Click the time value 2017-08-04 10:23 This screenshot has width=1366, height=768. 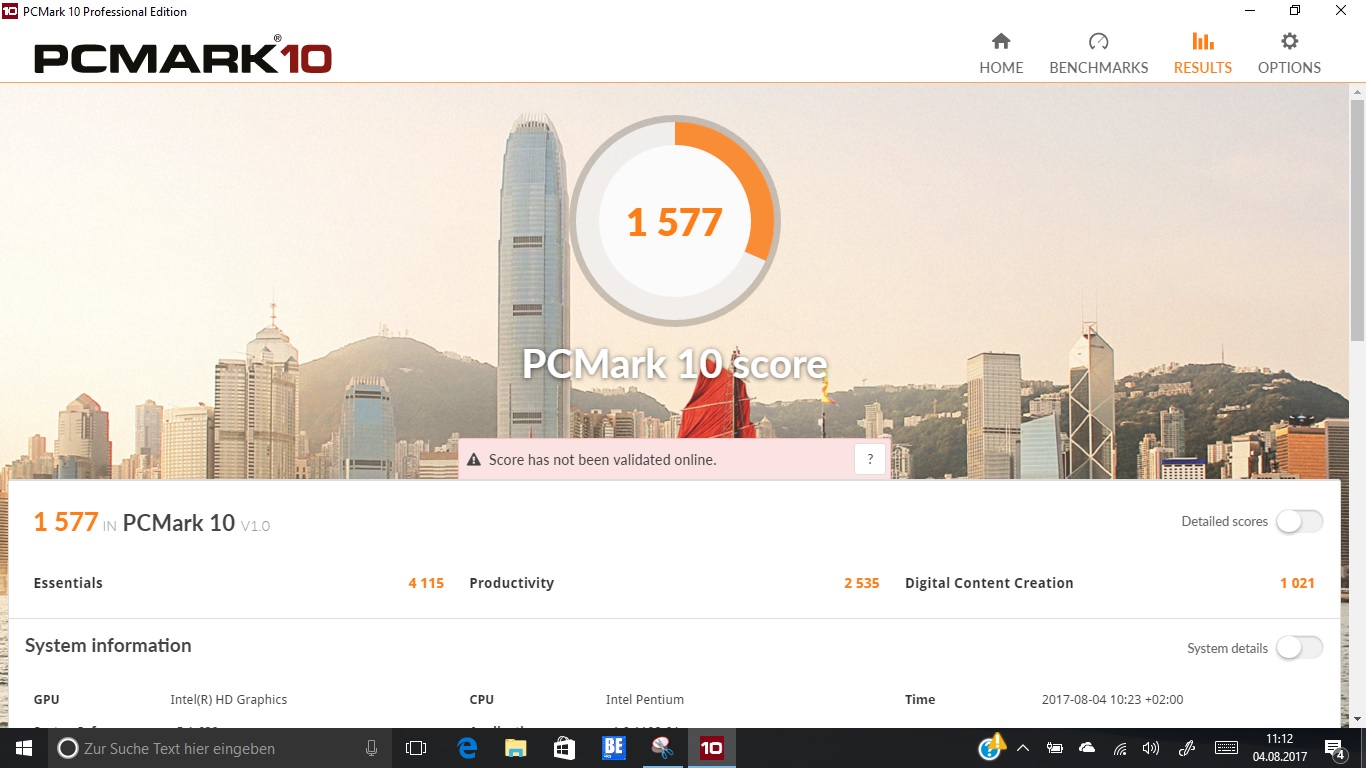(x=1112, y=700)
